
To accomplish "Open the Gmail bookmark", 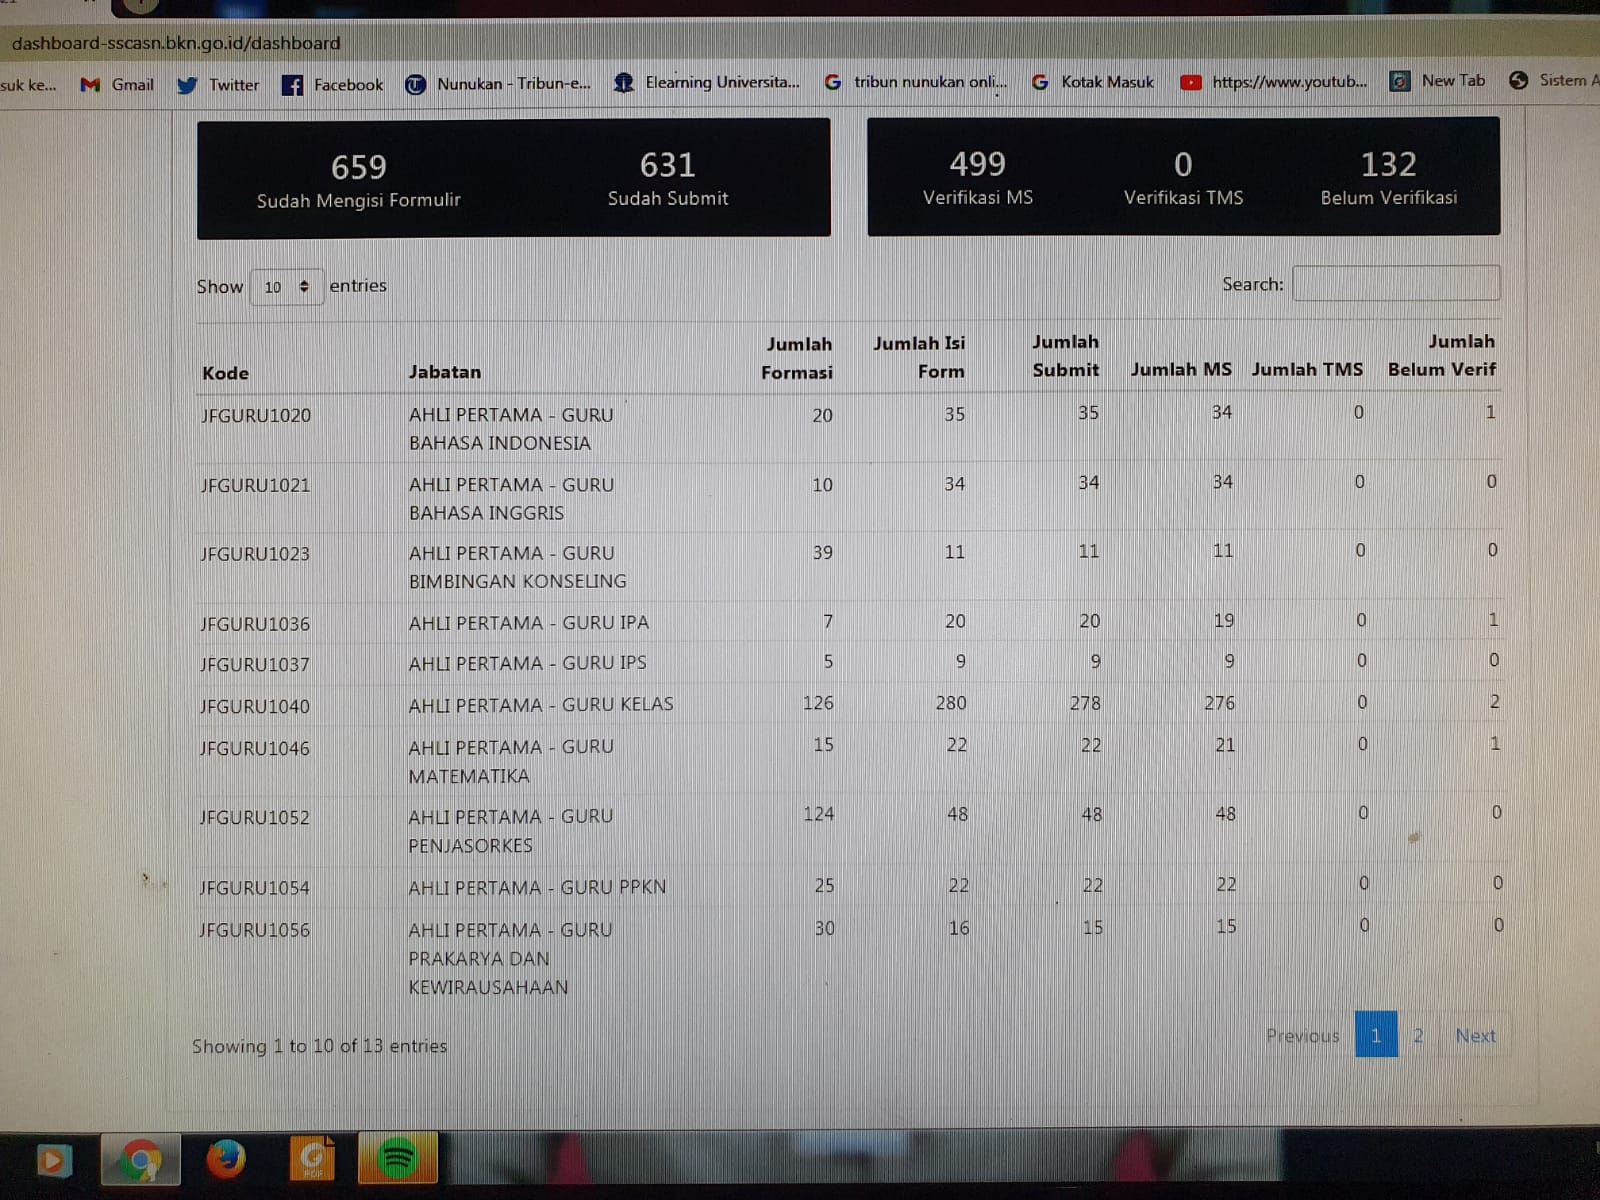I will click(x=118, y=85).
